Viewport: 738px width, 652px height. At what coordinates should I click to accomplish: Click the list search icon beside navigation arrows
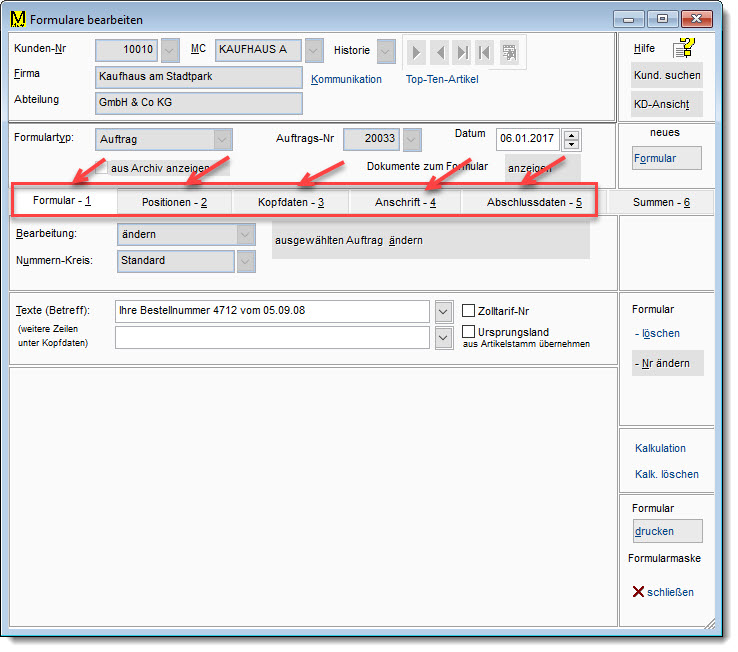coord(509,52)
